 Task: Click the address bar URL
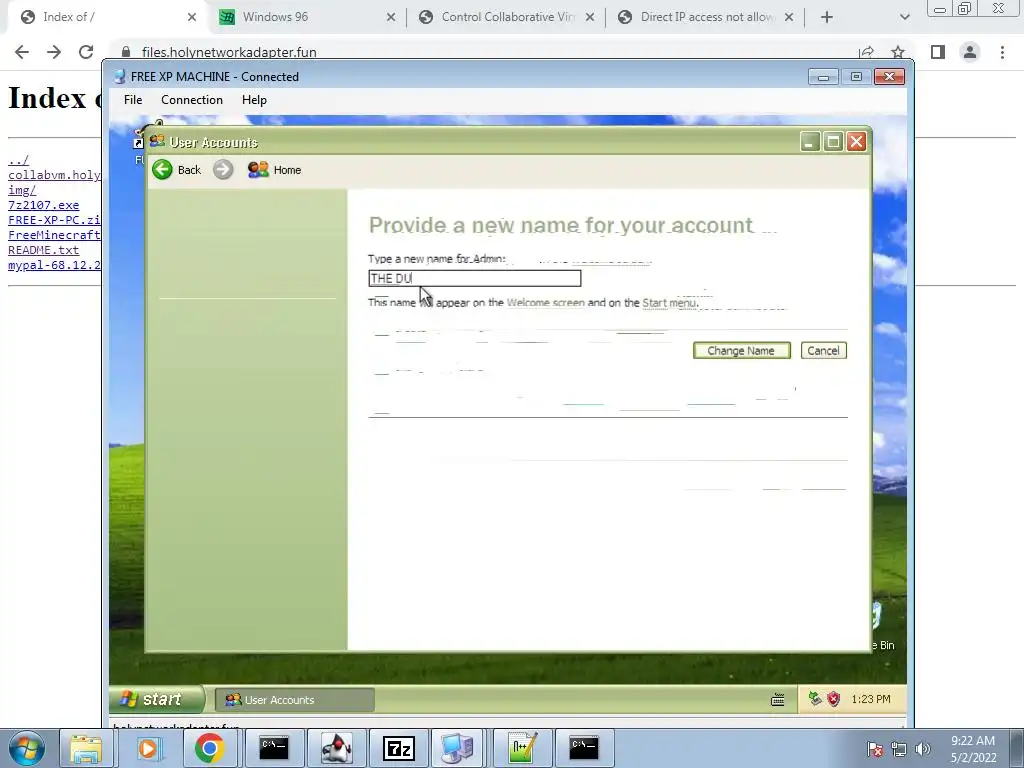[x=229, y=52]
